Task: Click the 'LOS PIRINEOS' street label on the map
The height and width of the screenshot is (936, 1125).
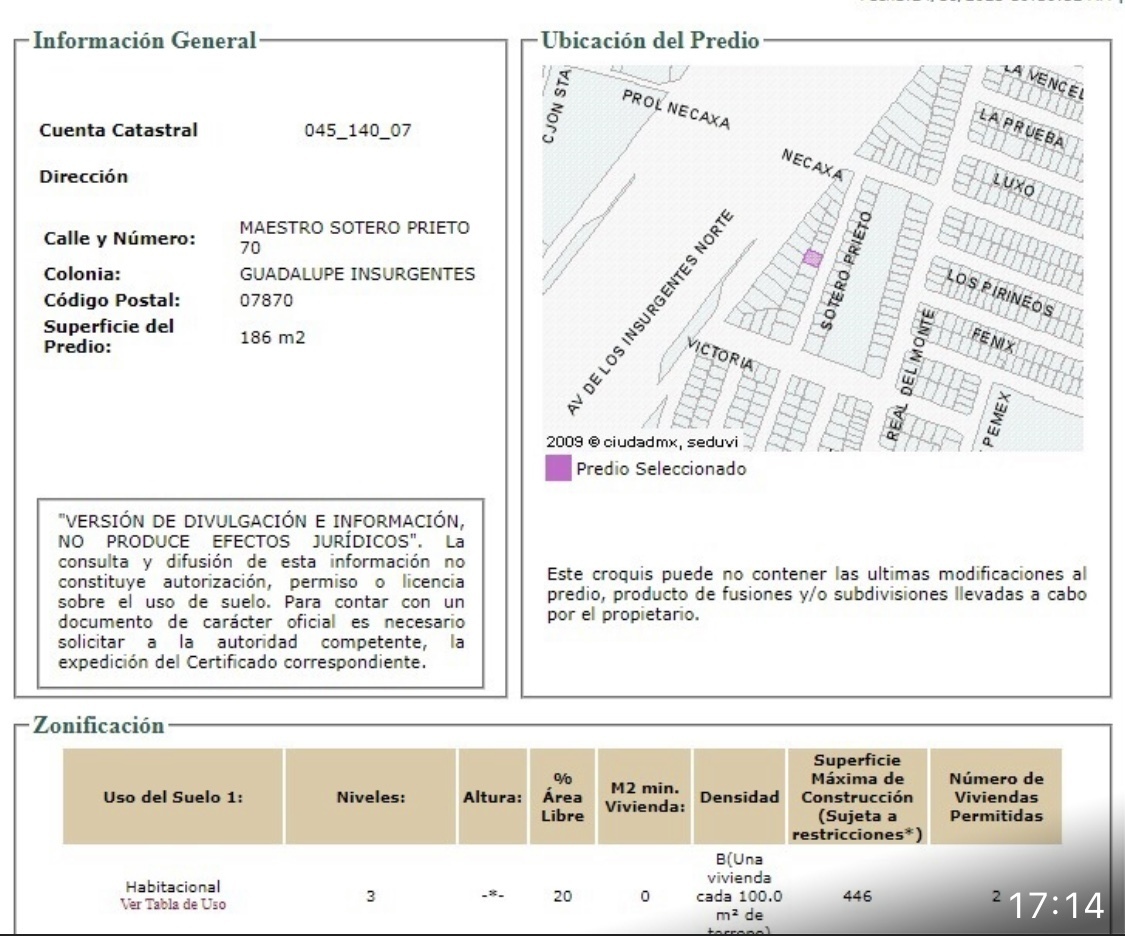Action: tap(1000, 293)
